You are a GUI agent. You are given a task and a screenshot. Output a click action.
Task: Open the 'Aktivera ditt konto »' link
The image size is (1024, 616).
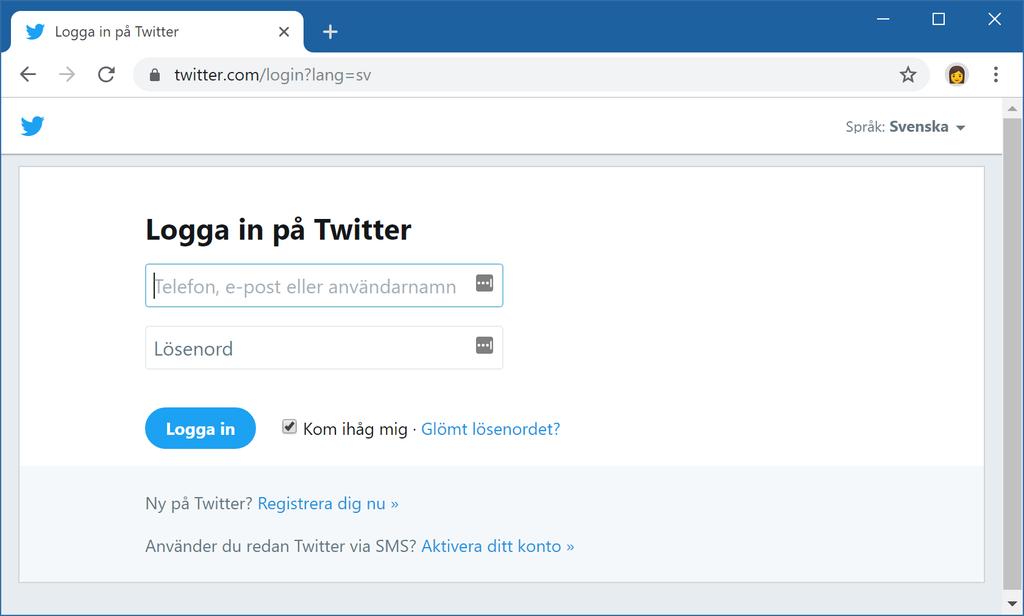[x=498, y=546]
